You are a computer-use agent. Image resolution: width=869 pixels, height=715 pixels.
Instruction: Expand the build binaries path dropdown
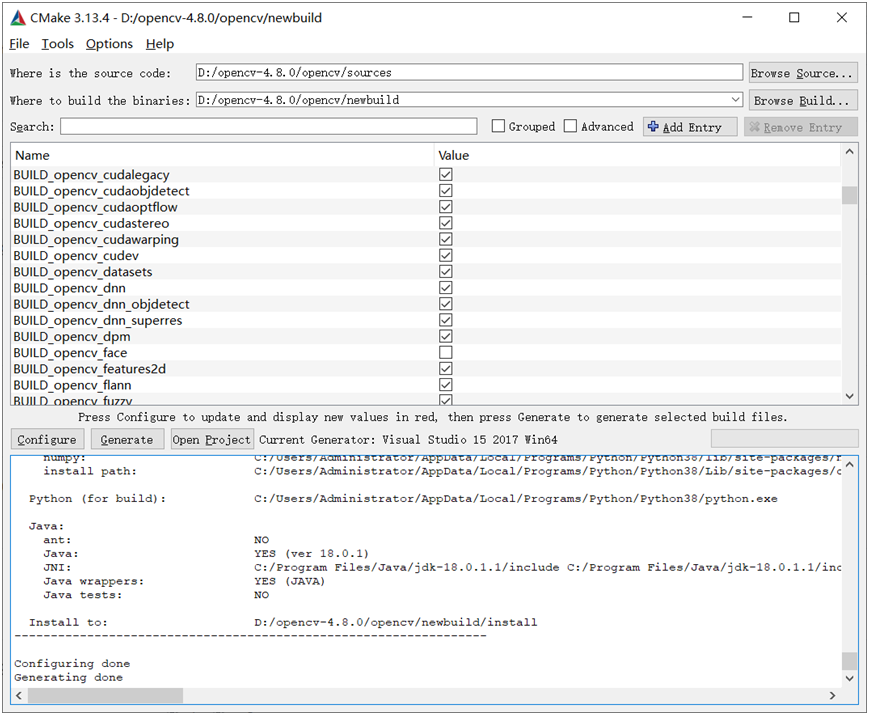point(735,100)
